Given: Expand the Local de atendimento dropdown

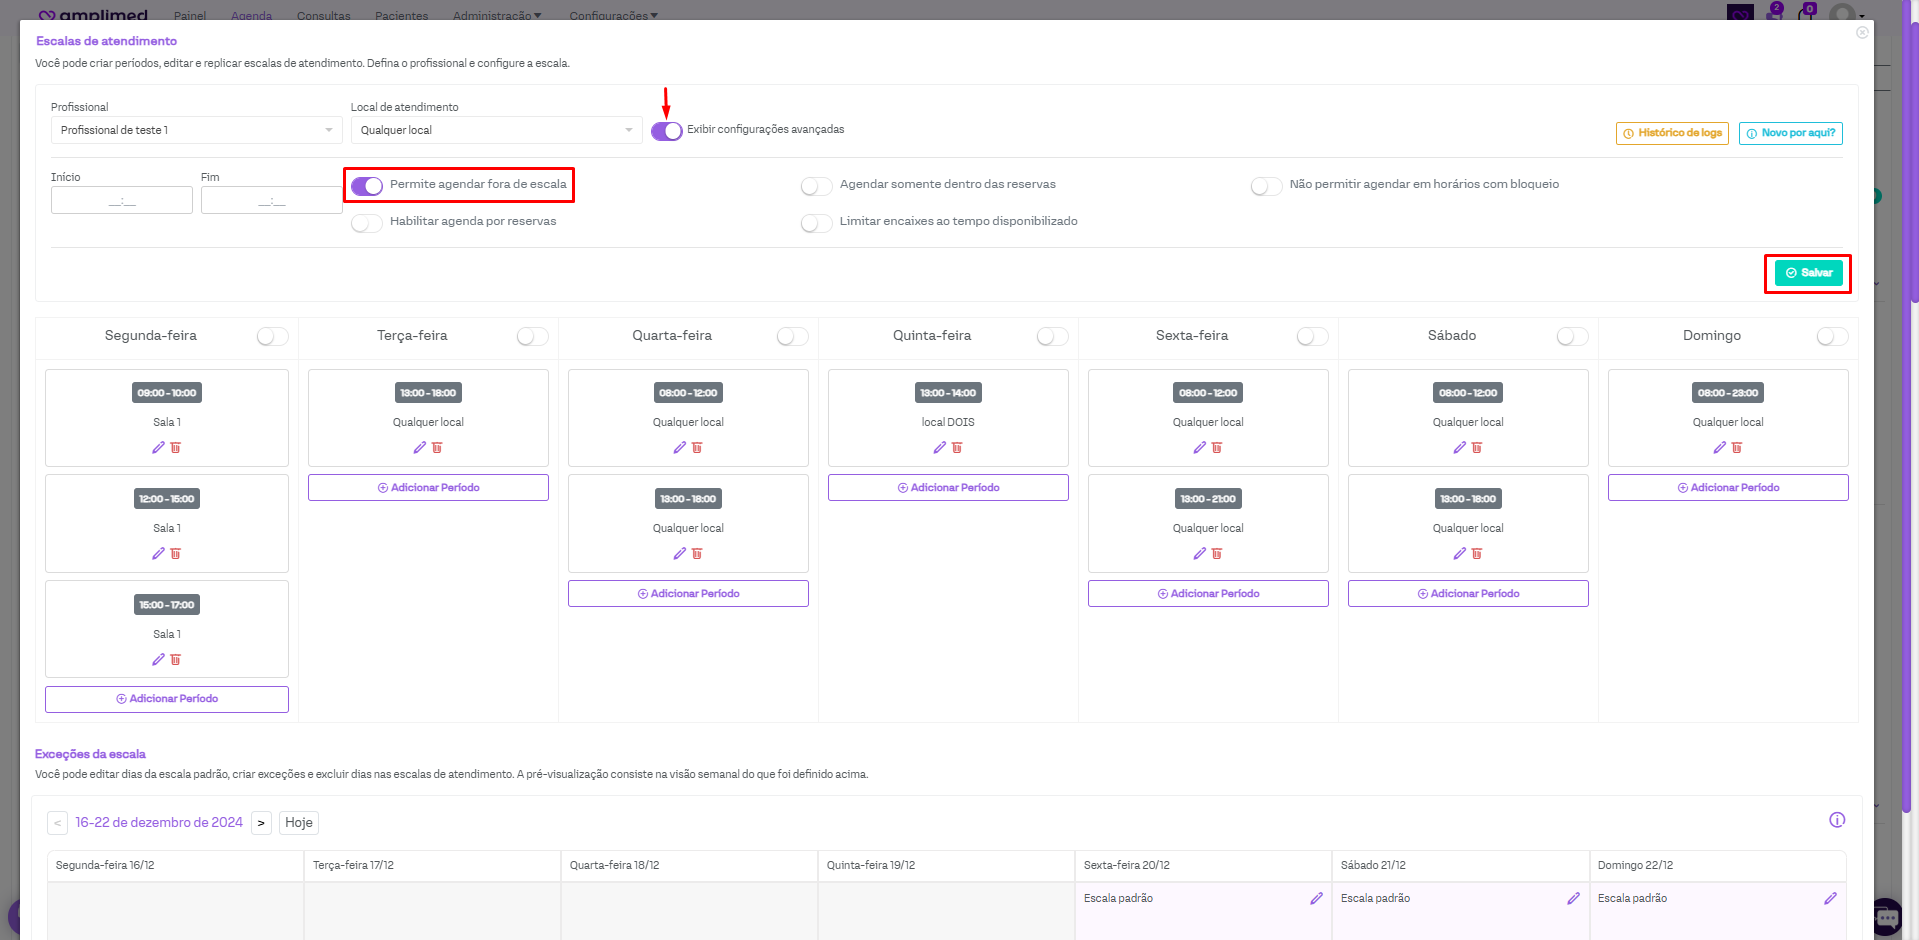Looking at the screenshot, I should [496, 130].
